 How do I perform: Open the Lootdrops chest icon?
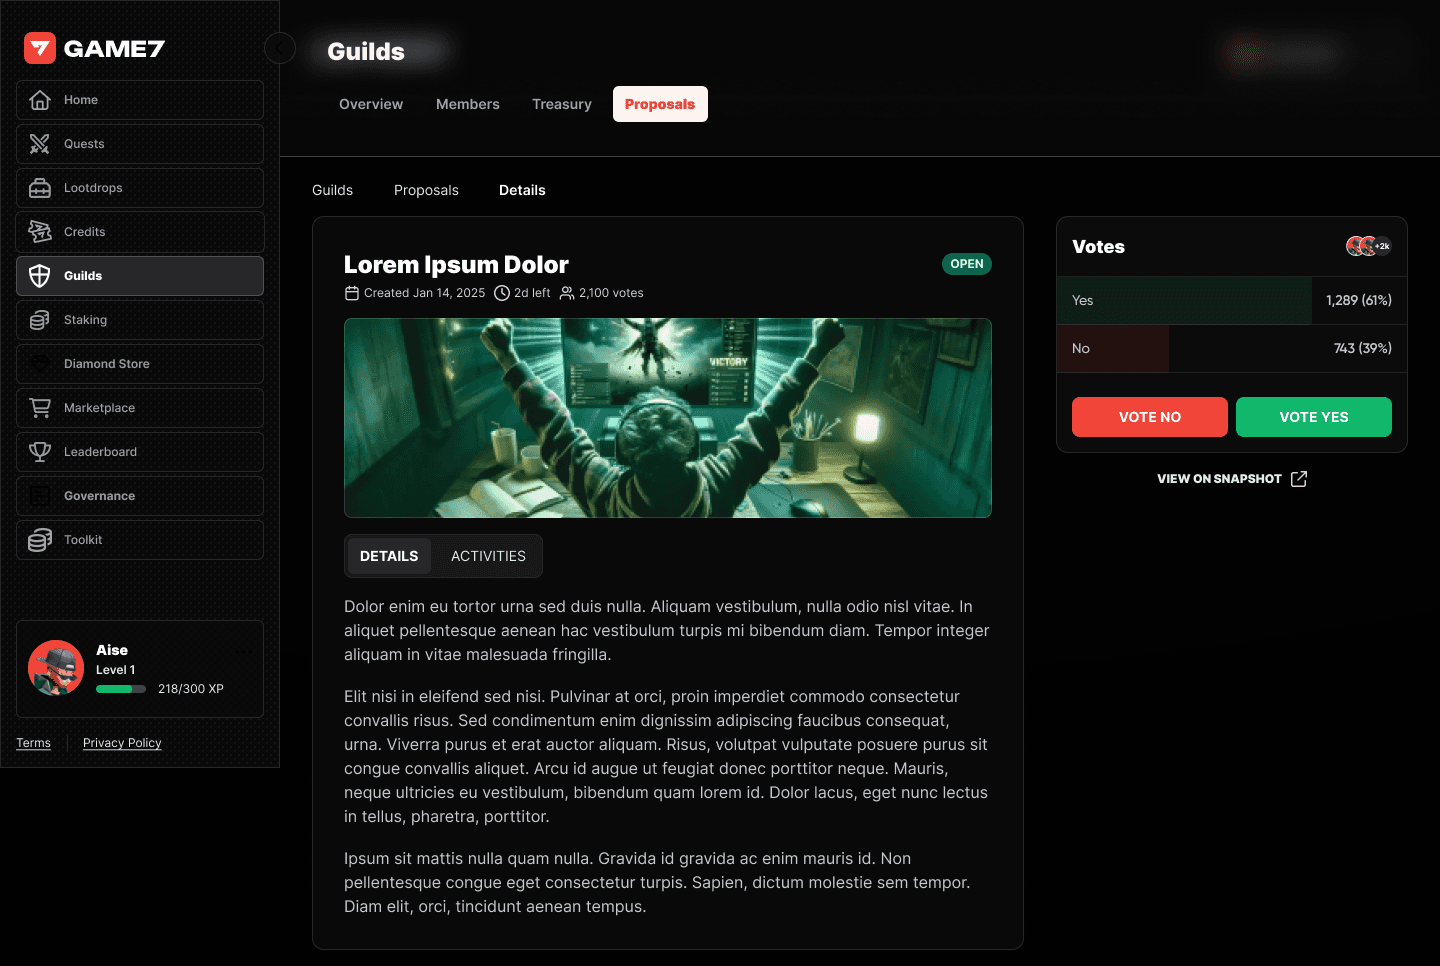[40, 188]
